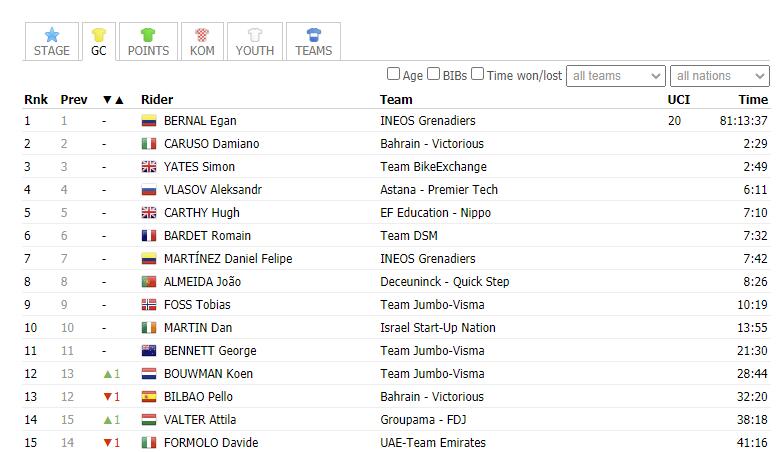Open VLASOV Aleksandr rider link

[212, 190]
